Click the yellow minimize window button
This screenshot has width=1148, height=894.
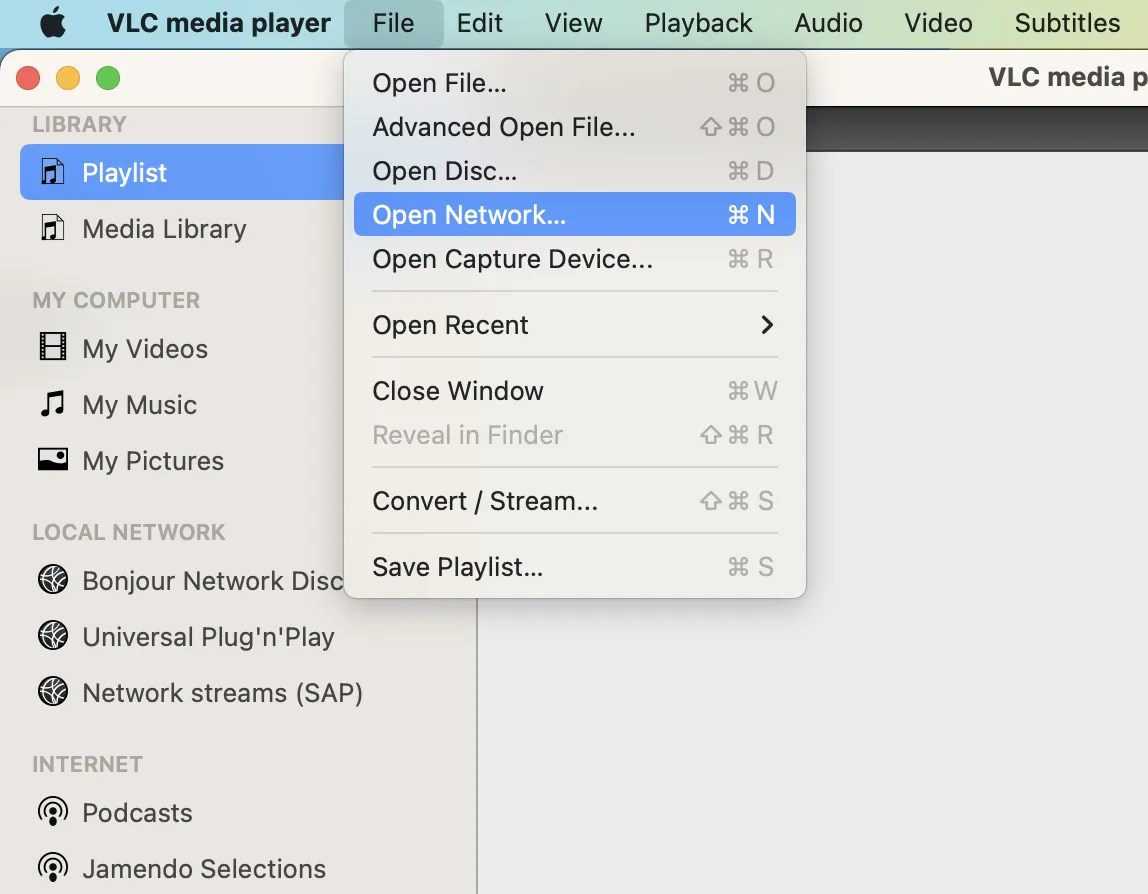(68, 78)
